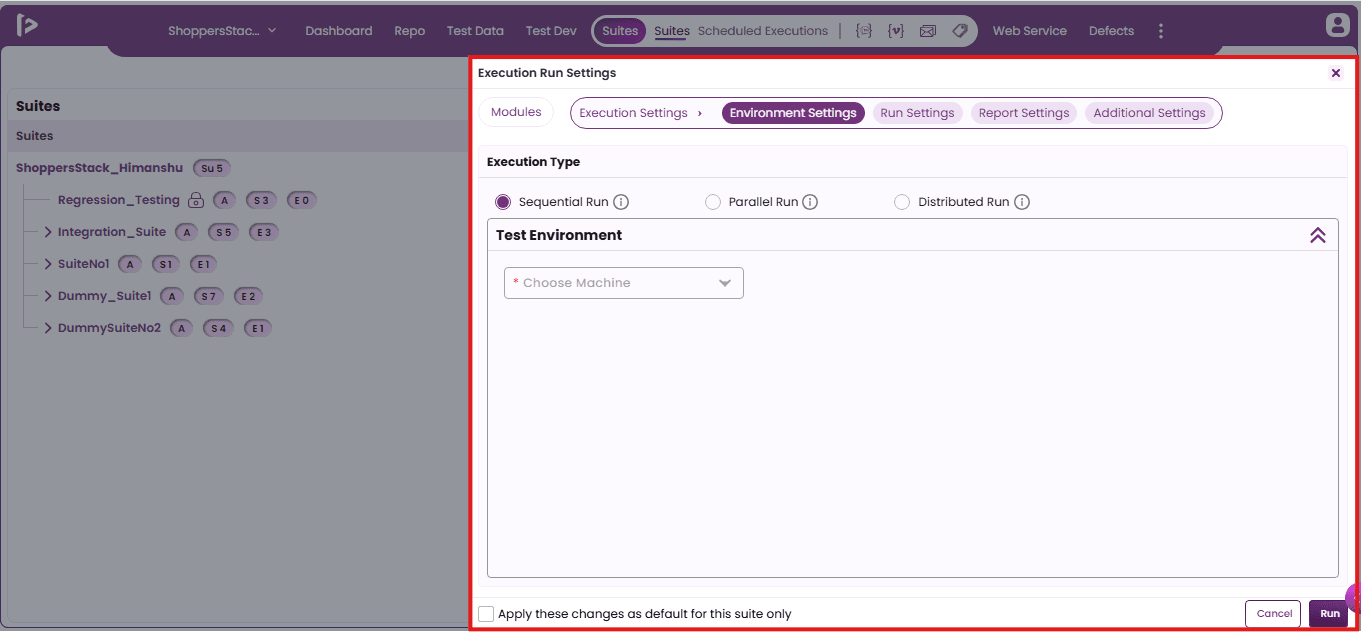This screenshot has height=632, width=1361.
Task: Open the Dashboard page
Action: [x=339, y=31]
